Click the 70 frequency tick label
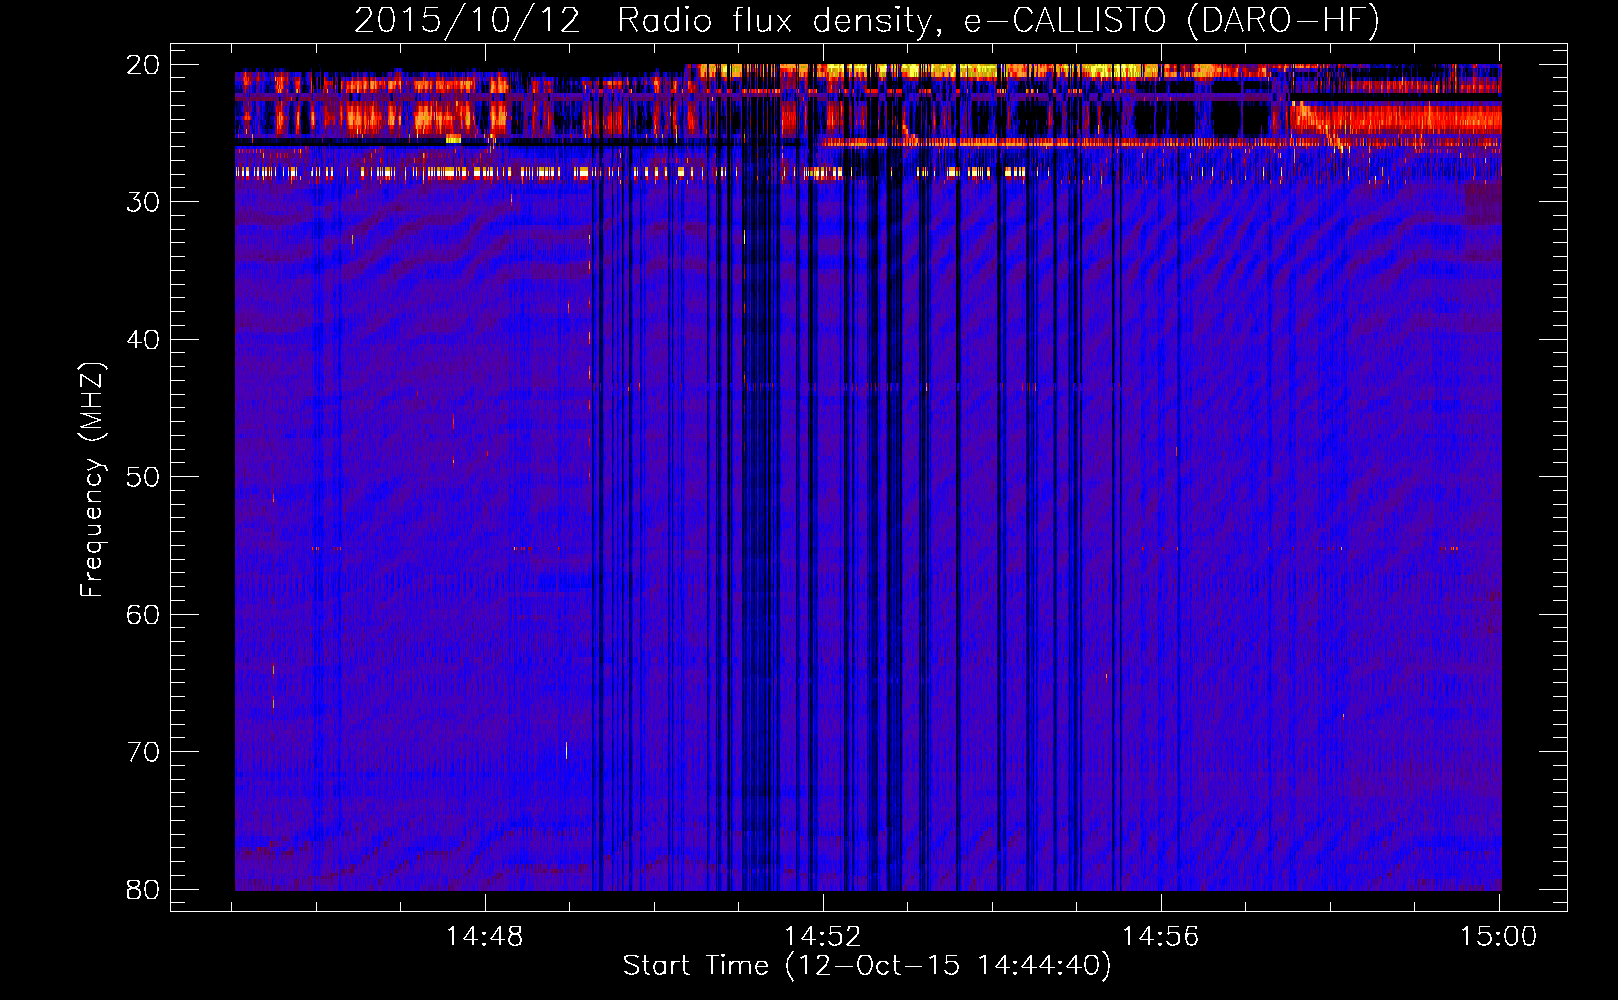The image size is (1618, 1000). [144, 752]
